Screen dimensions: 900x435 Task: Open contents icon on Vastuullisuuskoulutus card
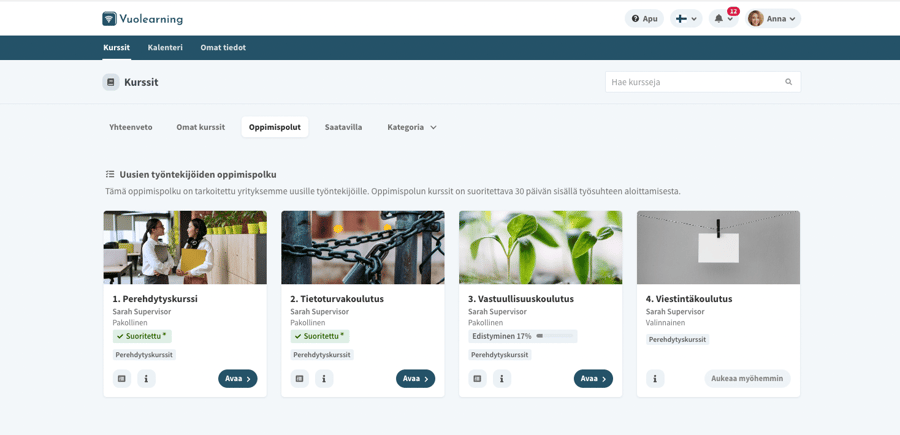pyautogui.click(x=478, y=379)
